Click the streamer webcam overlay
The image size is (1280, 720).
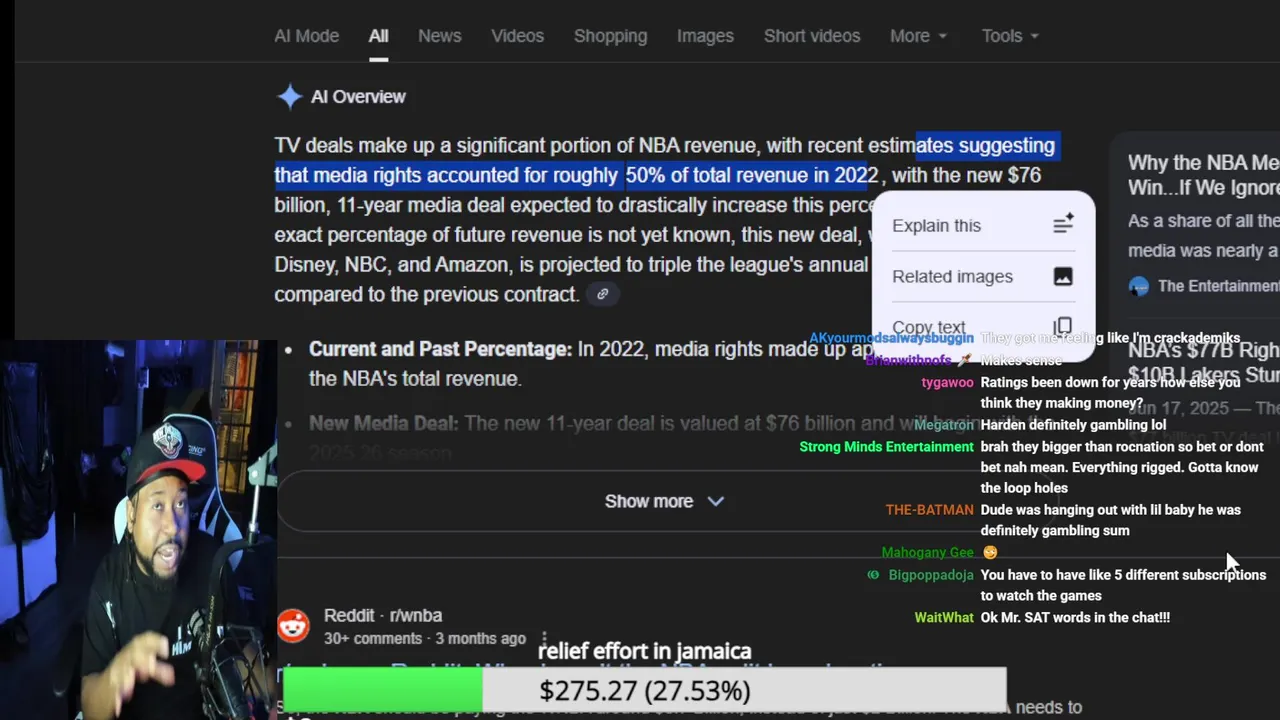click(x=138, y=530)
